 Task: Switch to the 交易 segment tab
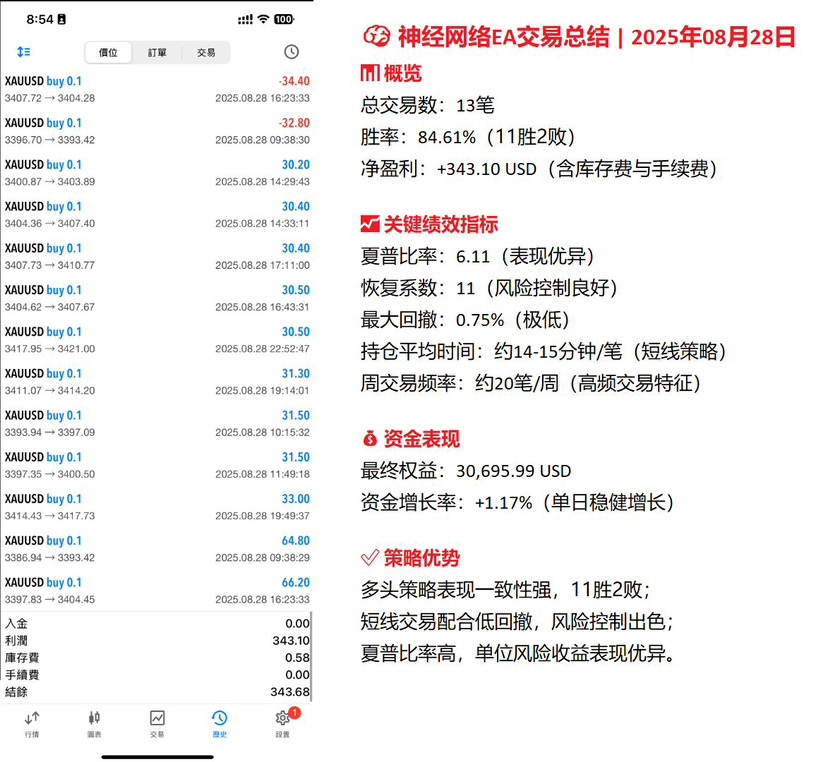click(x=206, y=53)
